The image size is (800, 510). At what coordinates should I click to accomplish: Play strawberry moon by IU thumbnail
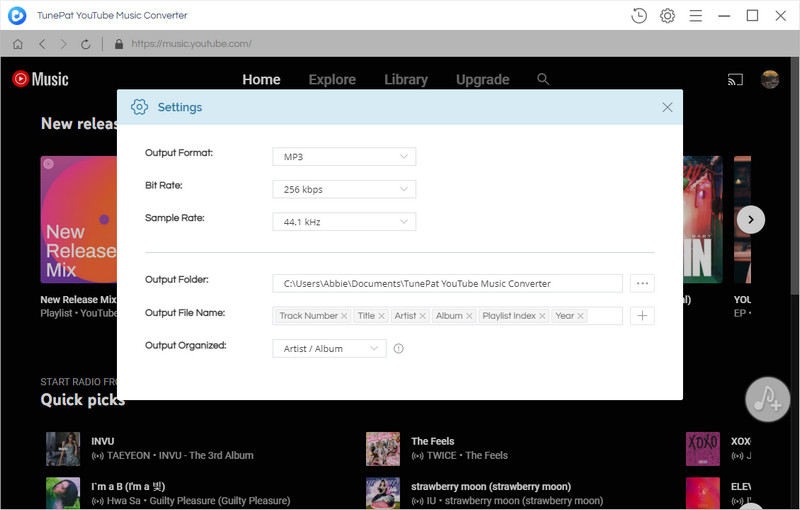383,493
